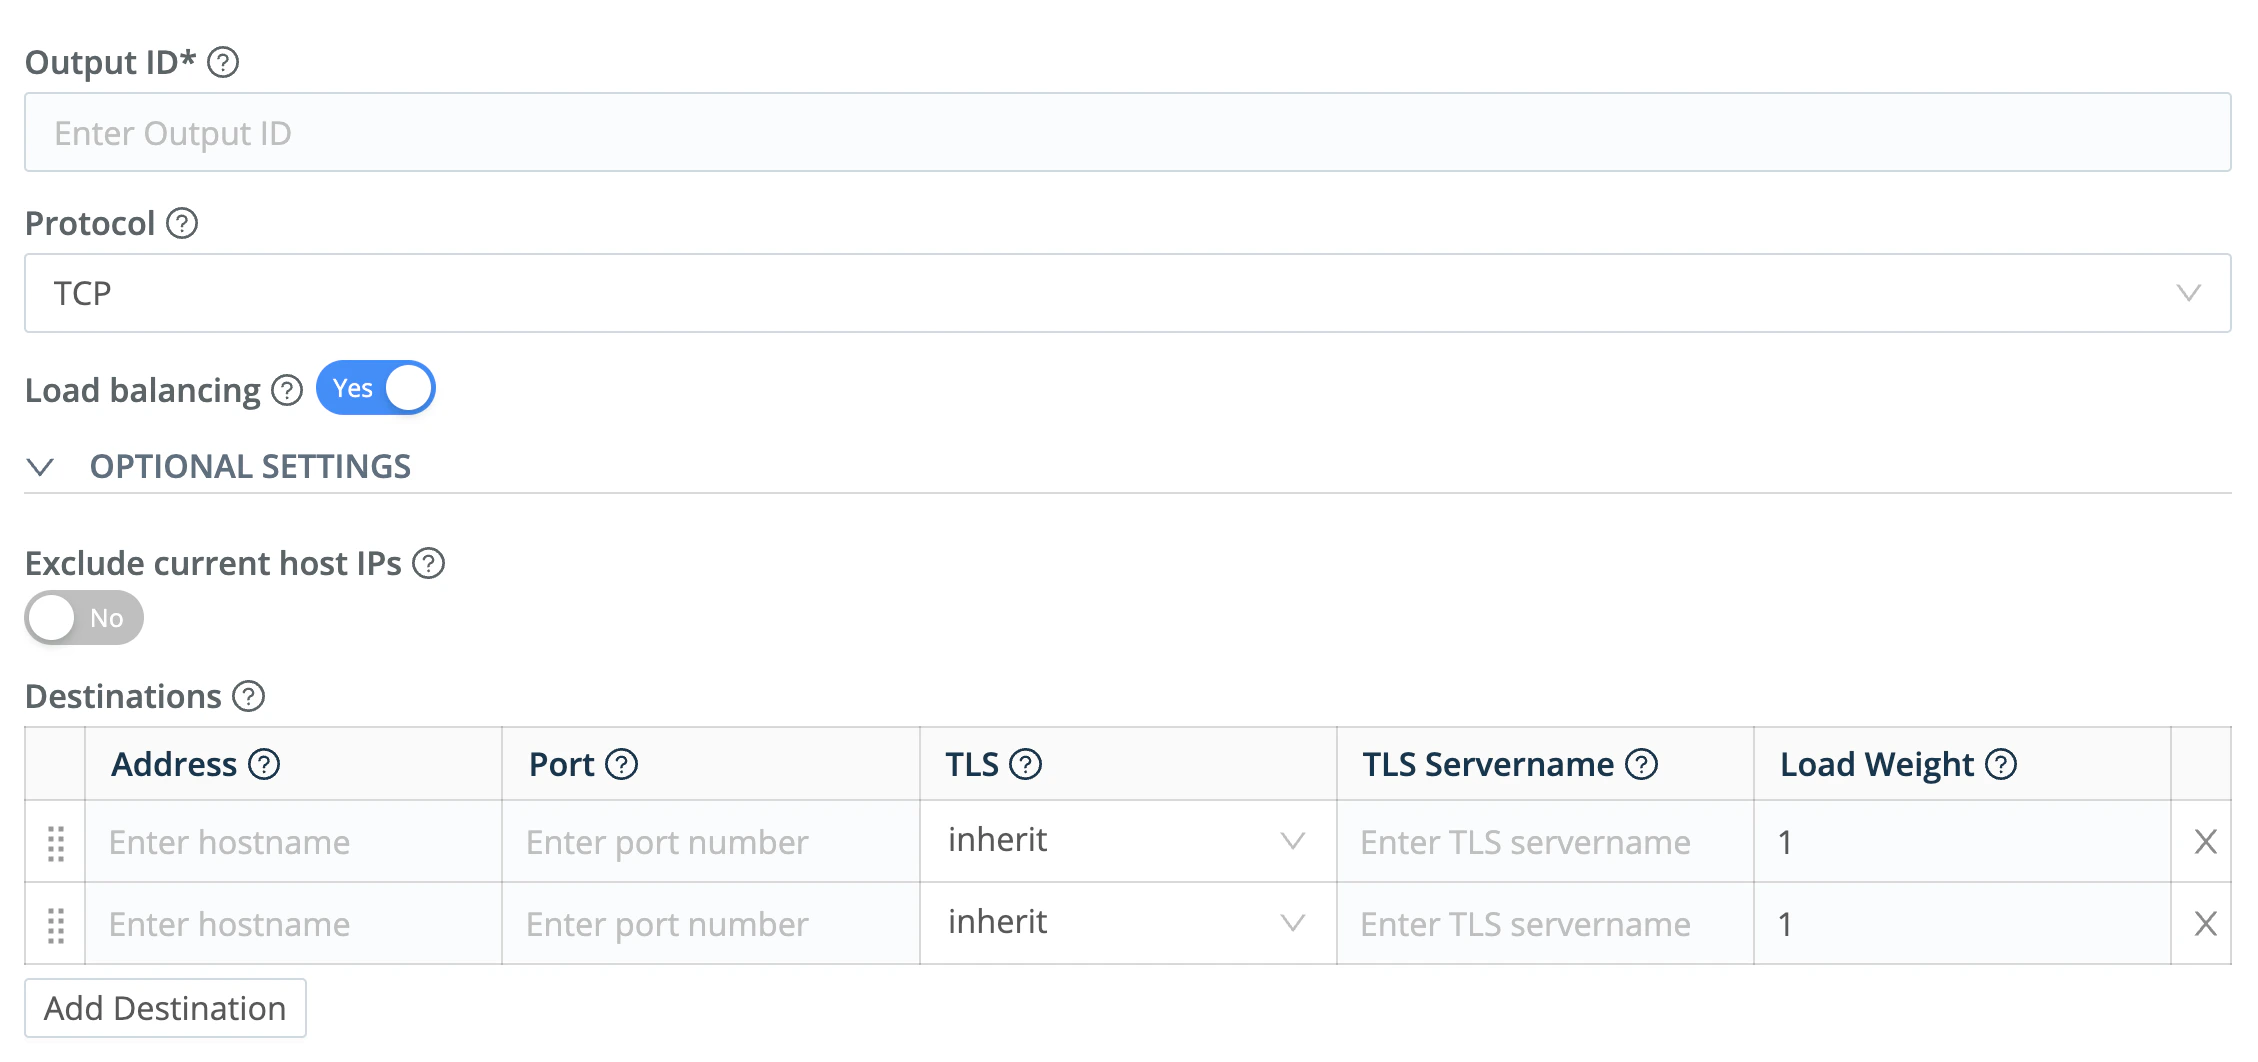Click the Destinations help icon
This screenshot has width=2258, height=1062.
(x=247, y=696)
